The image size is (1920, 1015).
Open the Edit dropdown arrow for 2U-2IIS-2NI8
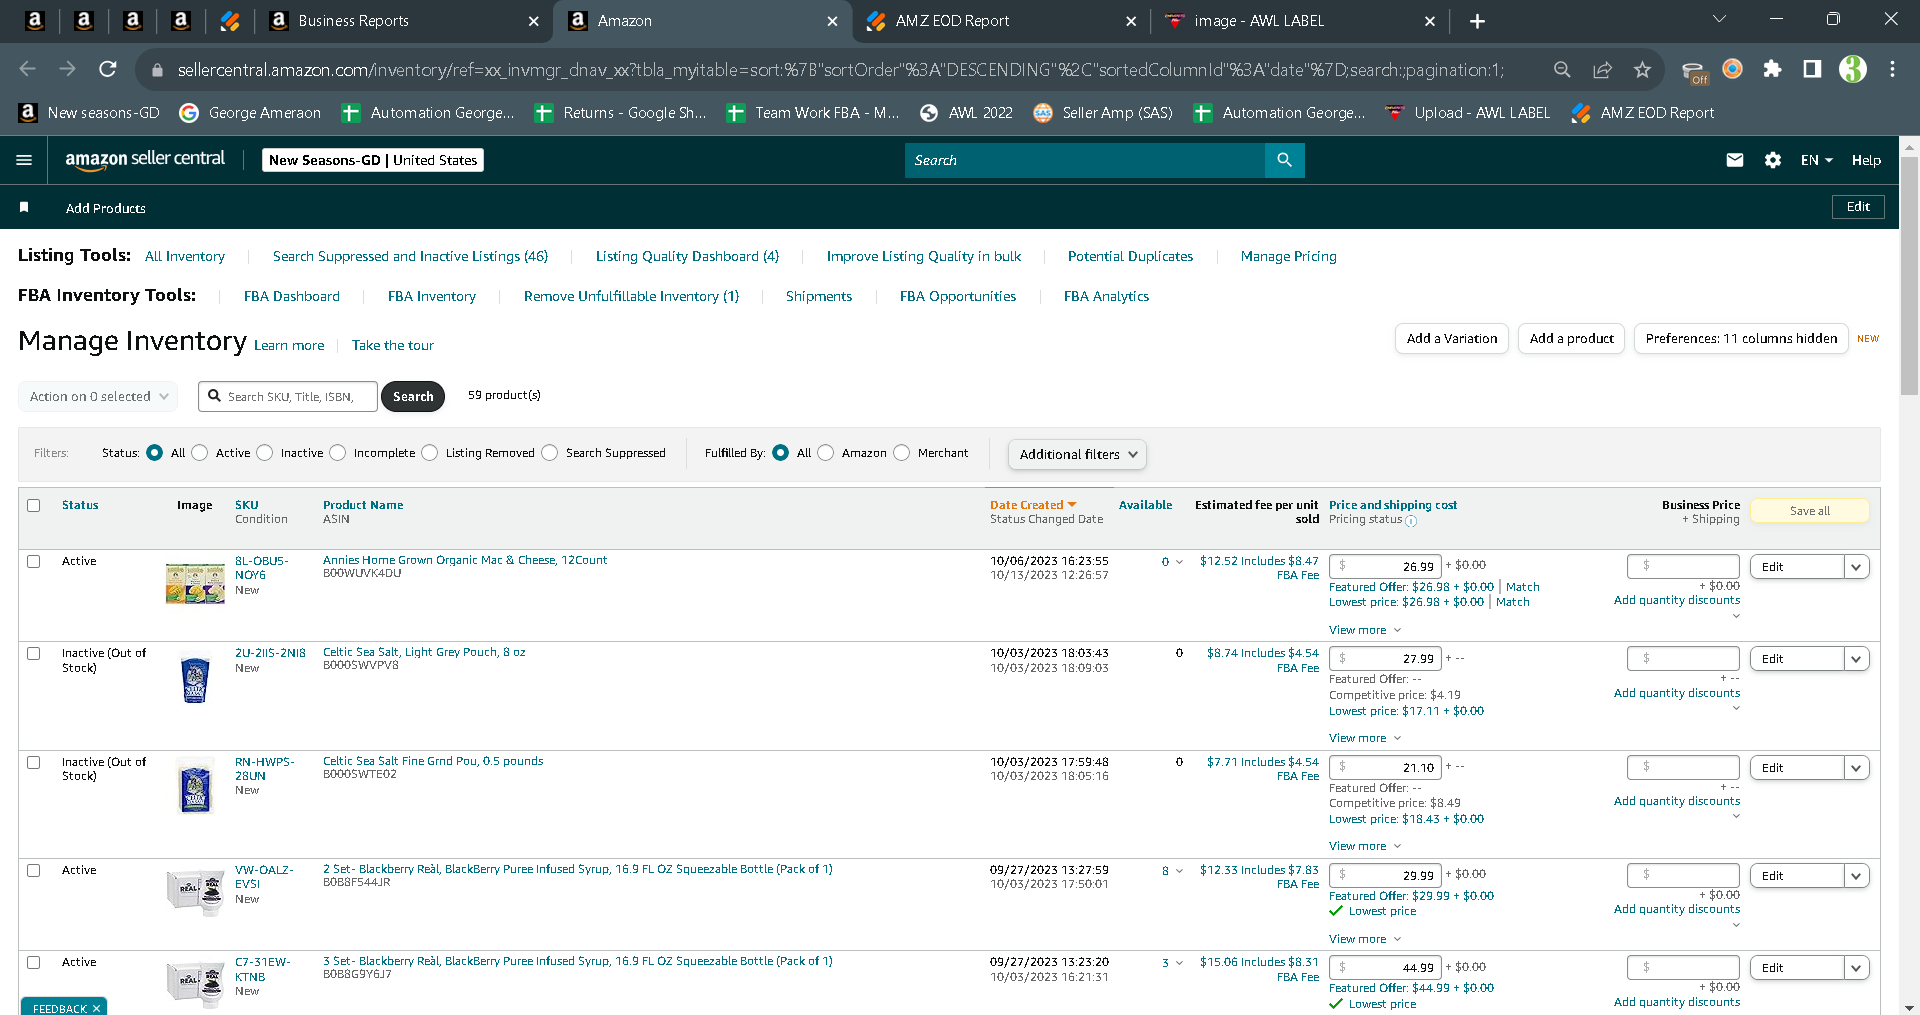pyautogui.click(x=1857, y=659)
